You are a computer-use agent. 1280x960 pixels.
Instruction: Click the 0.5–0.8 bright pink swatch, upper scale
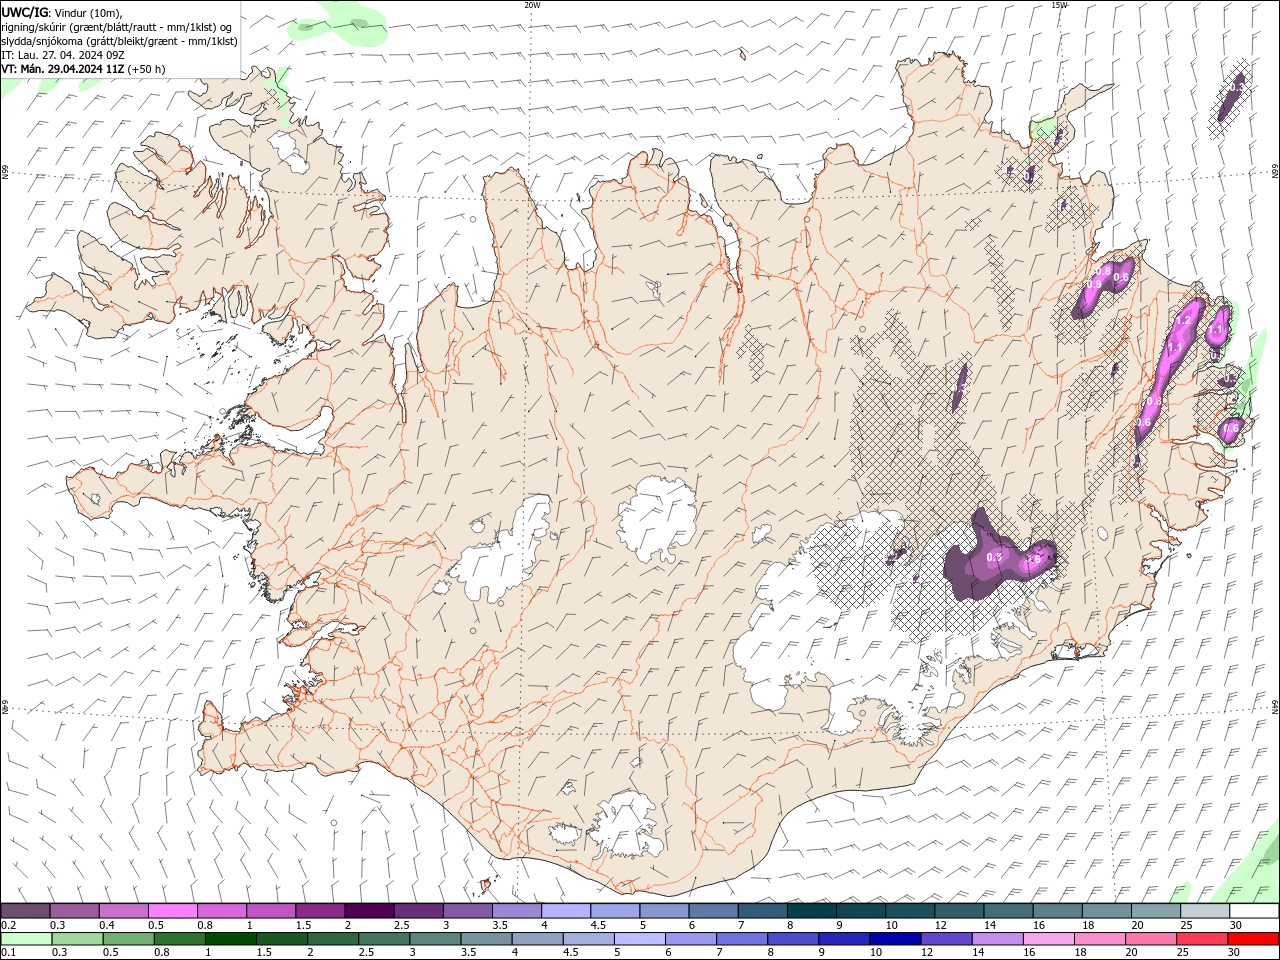click(x=172, y=911)
